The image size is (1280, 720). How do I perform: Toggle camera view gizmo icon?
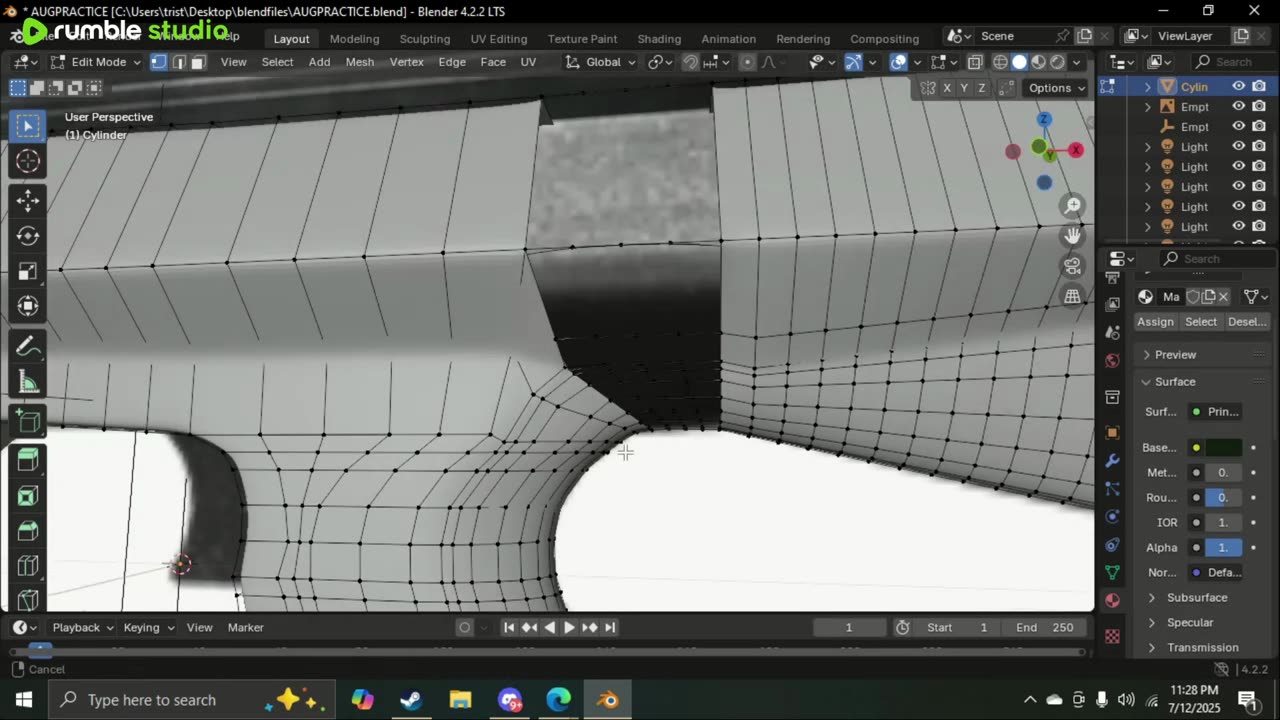tap(1073, 266)
